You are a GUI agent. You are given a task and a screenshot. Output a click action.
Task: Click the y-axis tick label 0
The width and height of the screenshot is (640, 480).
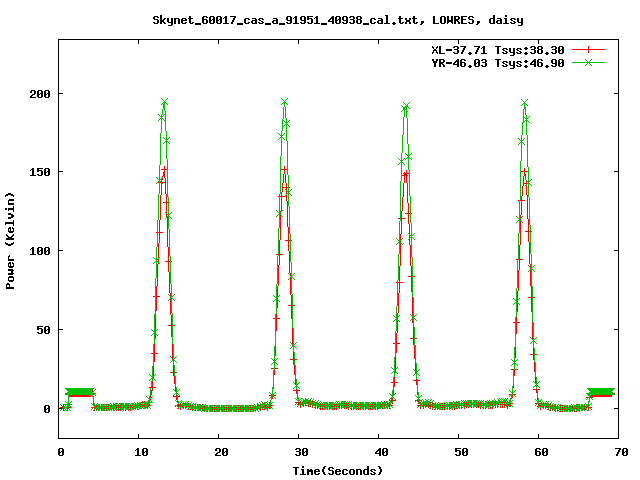click(x=47, y=409)
